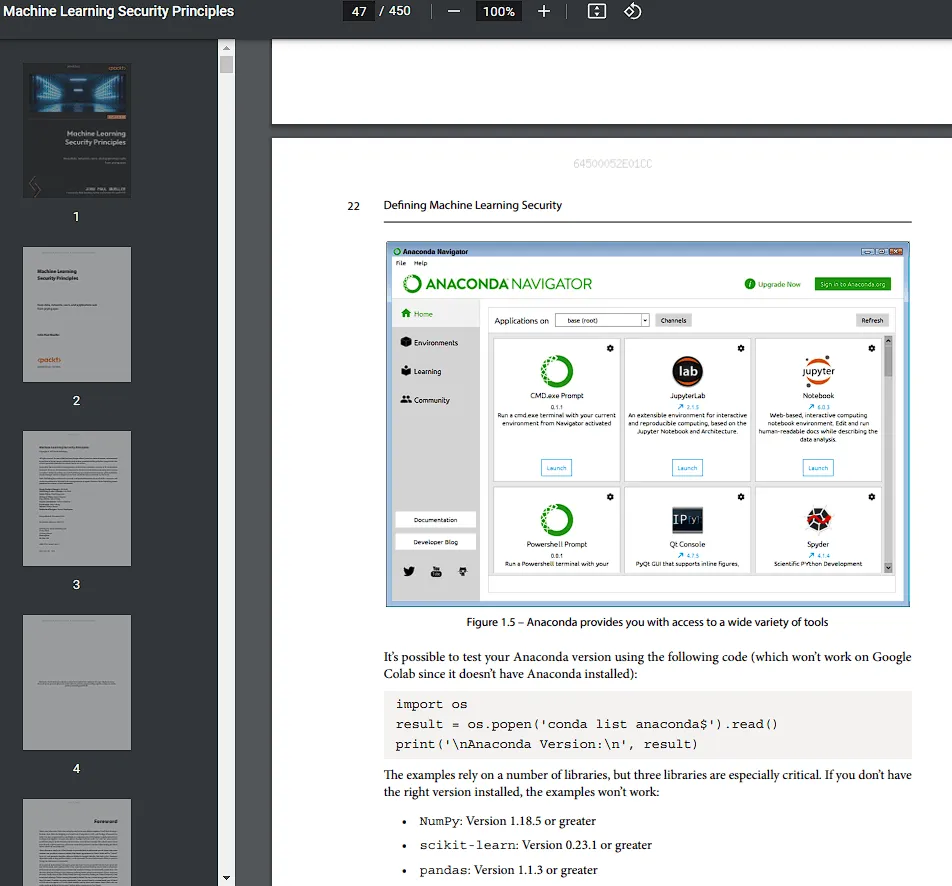Click the Spyder application icon
The height and width of the screenshot is (886, 952).
point(818,520)
